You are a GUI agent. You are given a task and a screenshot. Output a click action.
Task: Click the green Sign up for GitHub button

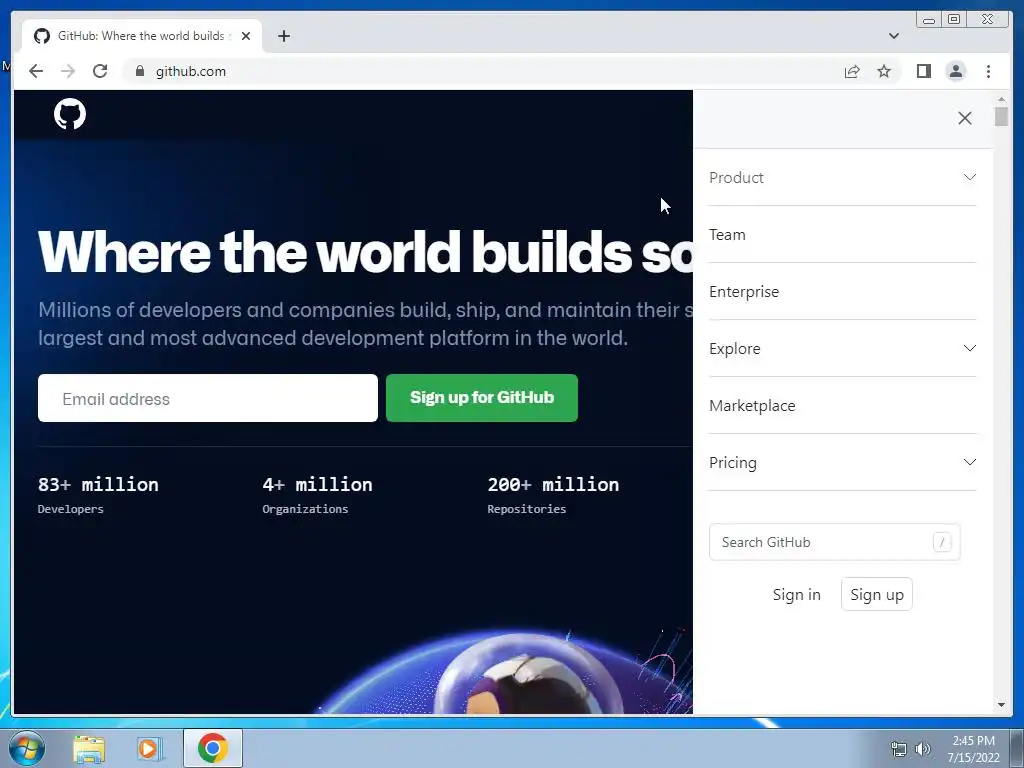[482, 398]
